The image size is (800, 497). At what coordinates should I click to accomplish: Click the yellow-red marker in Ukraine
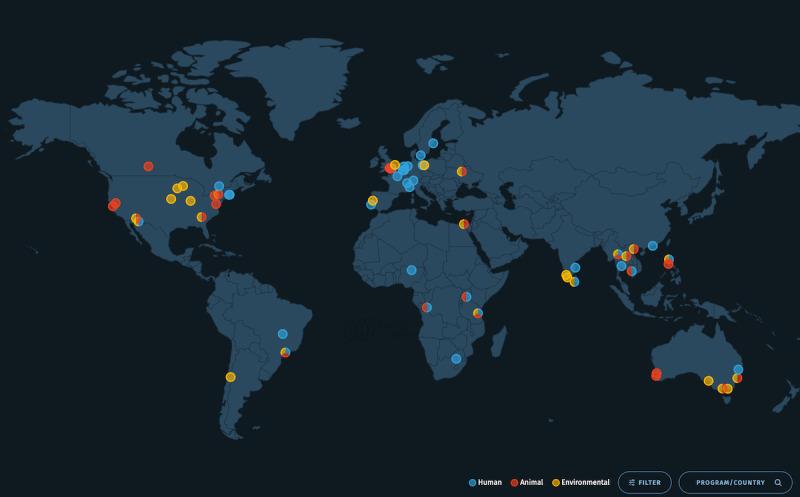(462, 171)
